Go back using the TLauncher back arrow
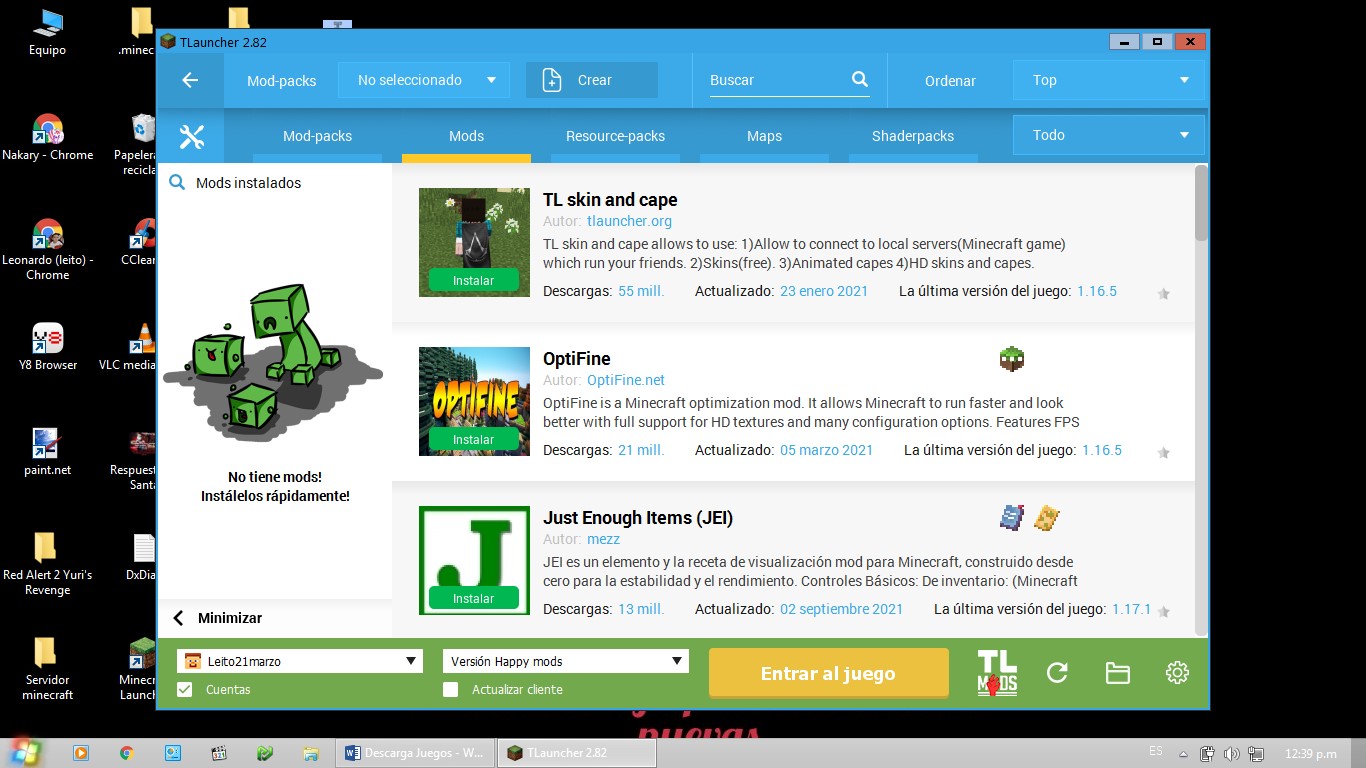Image resolution: width=1366 pixels, height=768 pixels. [x=190, y=80]
